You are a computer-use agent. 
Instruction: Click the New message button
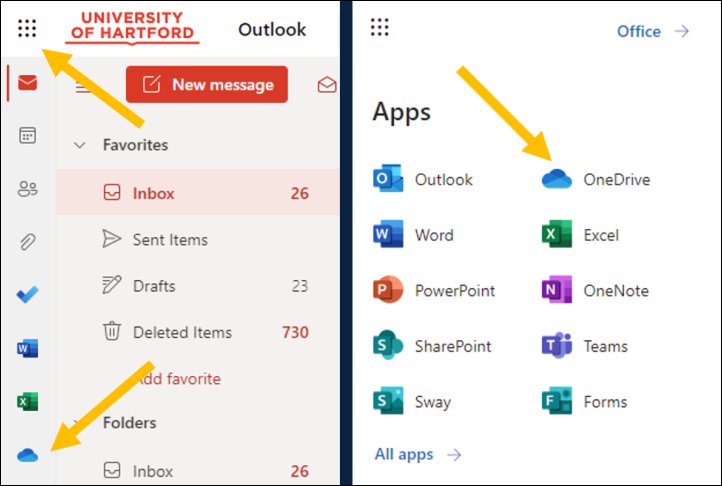coord(207,84)
